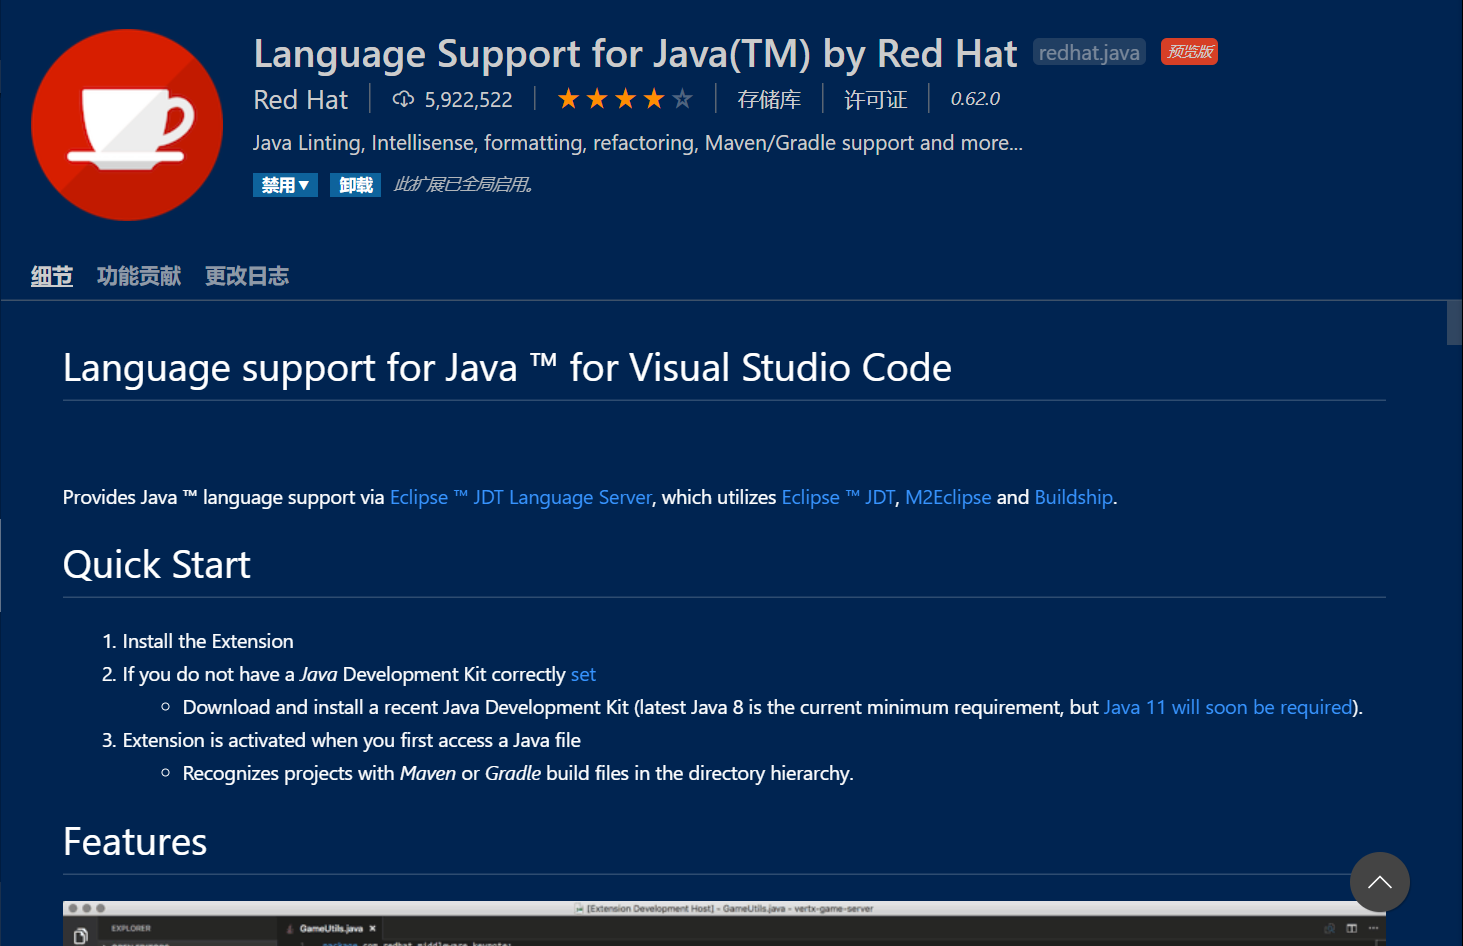Click the red coffee cup extension logo

[x=127, y=125]
